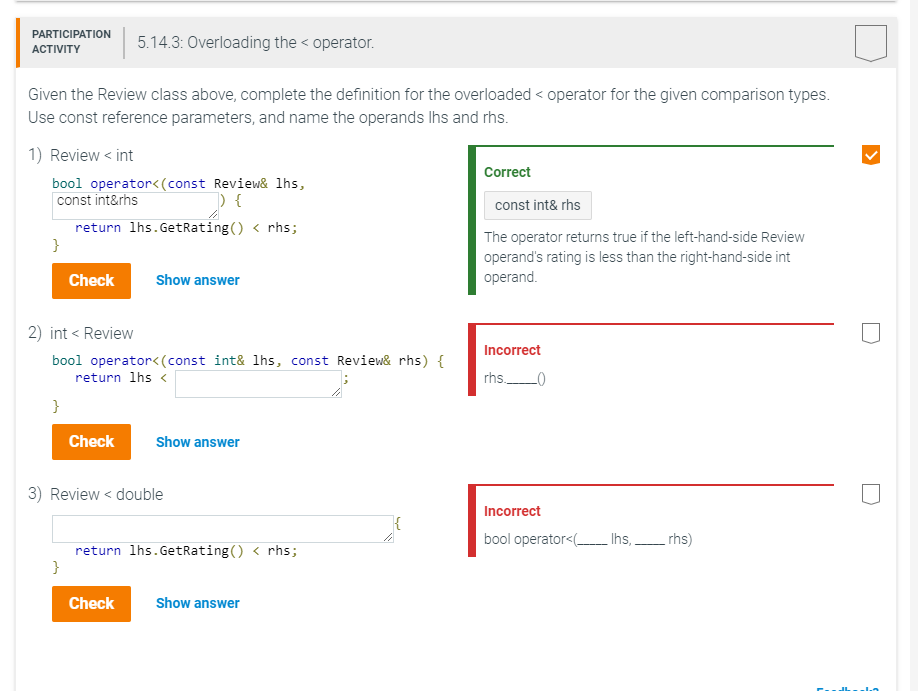The width and height of the screenshot is (918, 691).
Task: Click the resize handle of question 3's answer box
Action: pyautogui.click(x=388, y=536)
